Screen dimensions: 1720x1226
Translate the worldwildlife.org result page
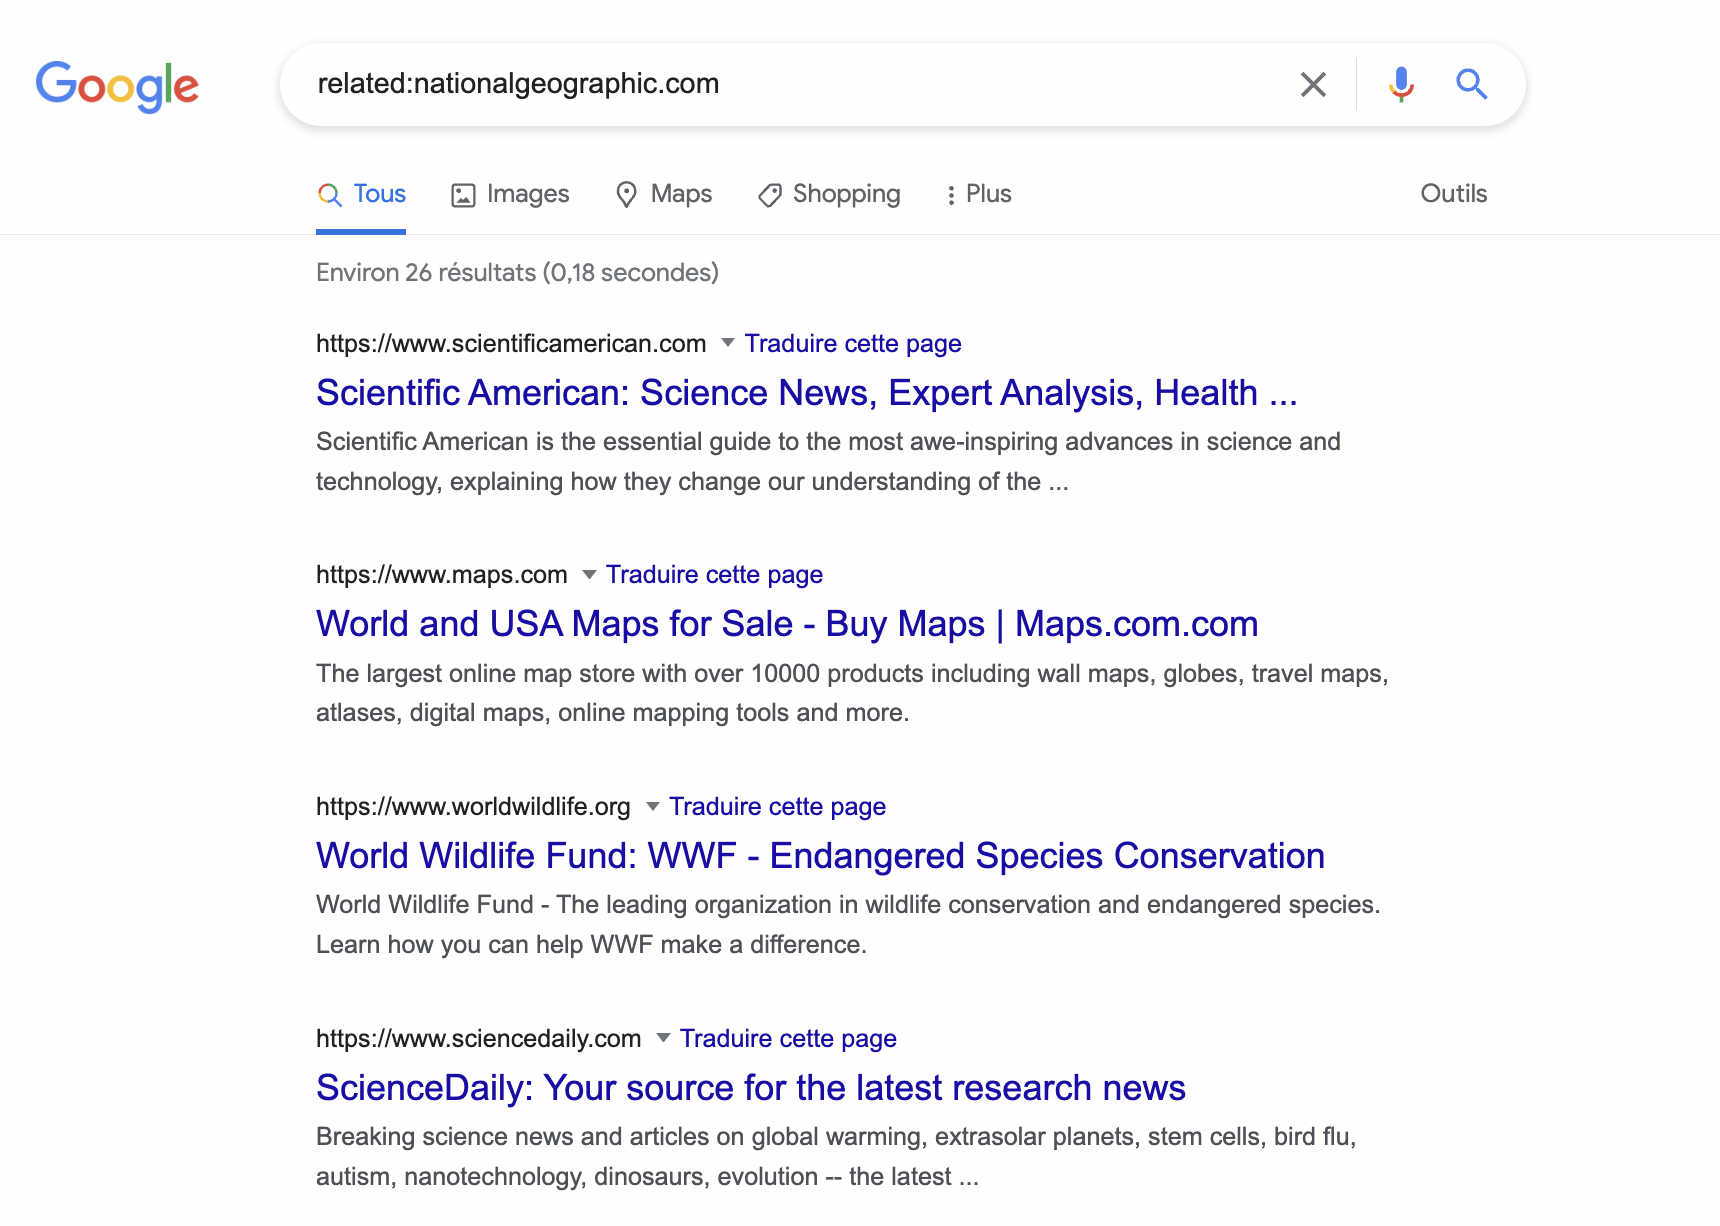[x=777, y=807]
